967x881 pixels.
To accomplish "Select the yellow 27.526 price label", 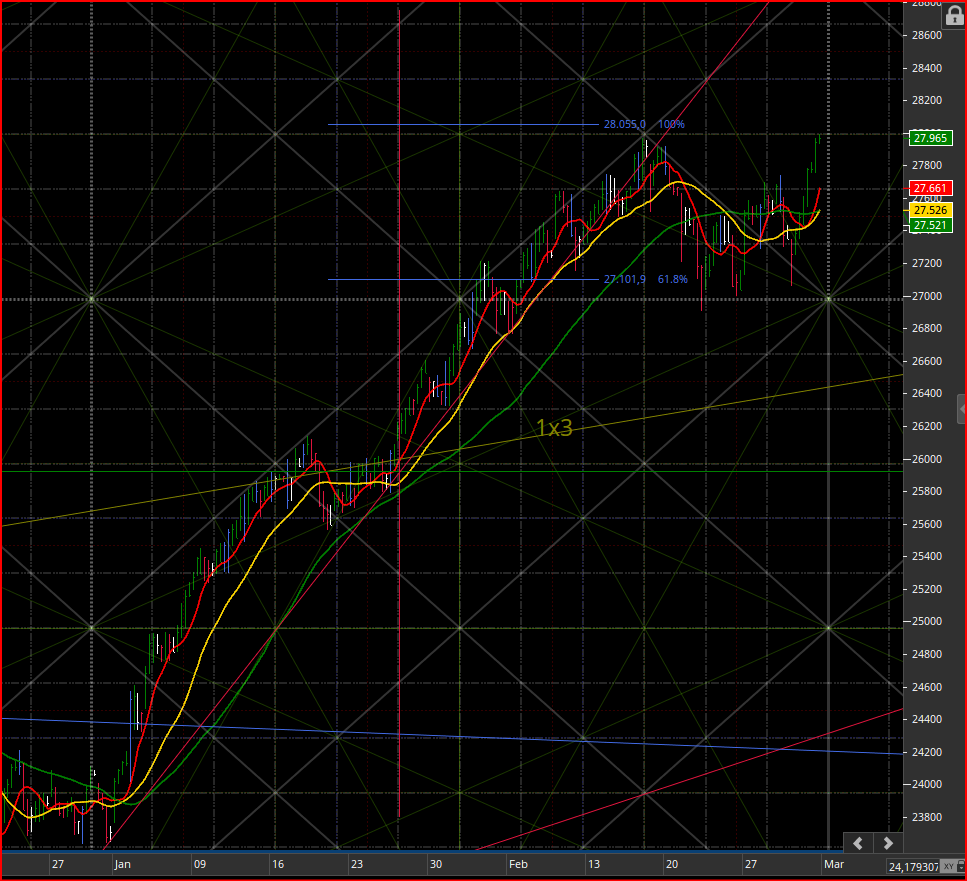I will [x=930, y=210].
